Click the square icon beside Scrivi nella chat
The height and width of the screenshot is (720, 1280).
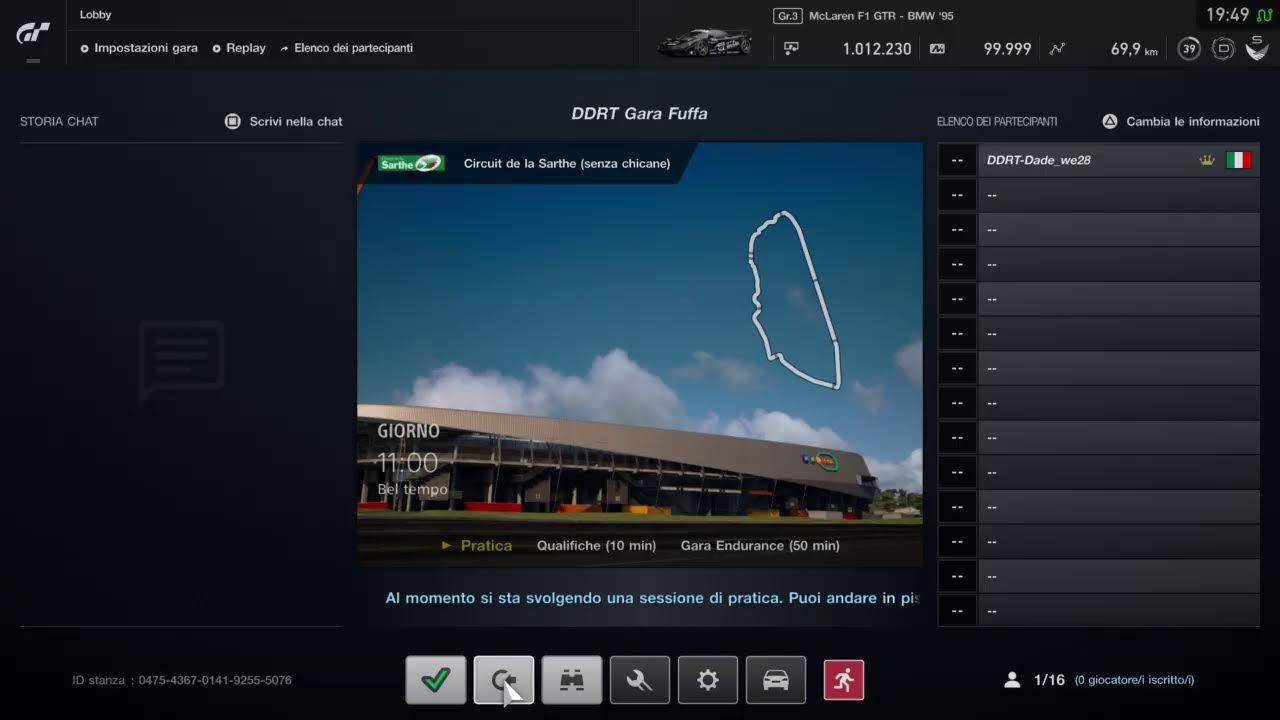(233, 121)
